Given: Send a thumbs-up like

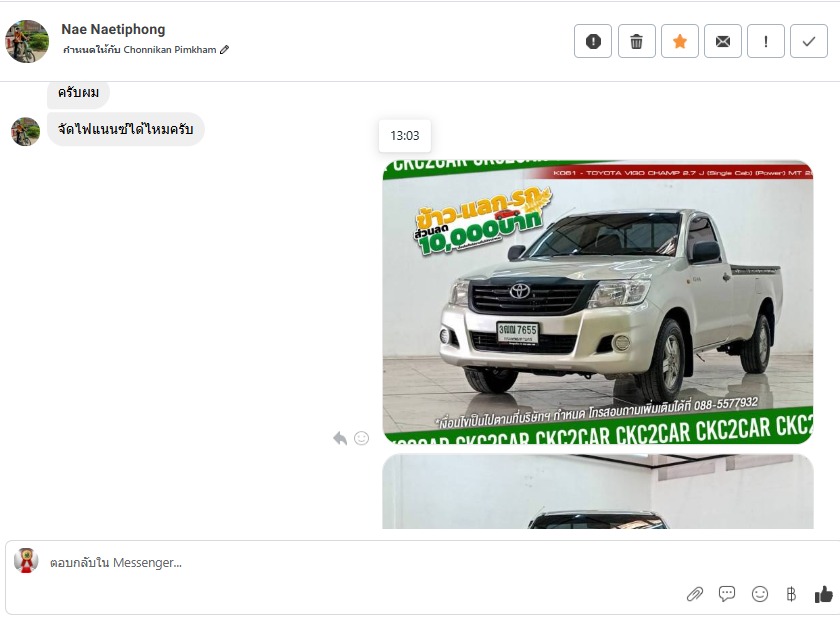Looking at the screenshot, I should (x=823, y=594).
